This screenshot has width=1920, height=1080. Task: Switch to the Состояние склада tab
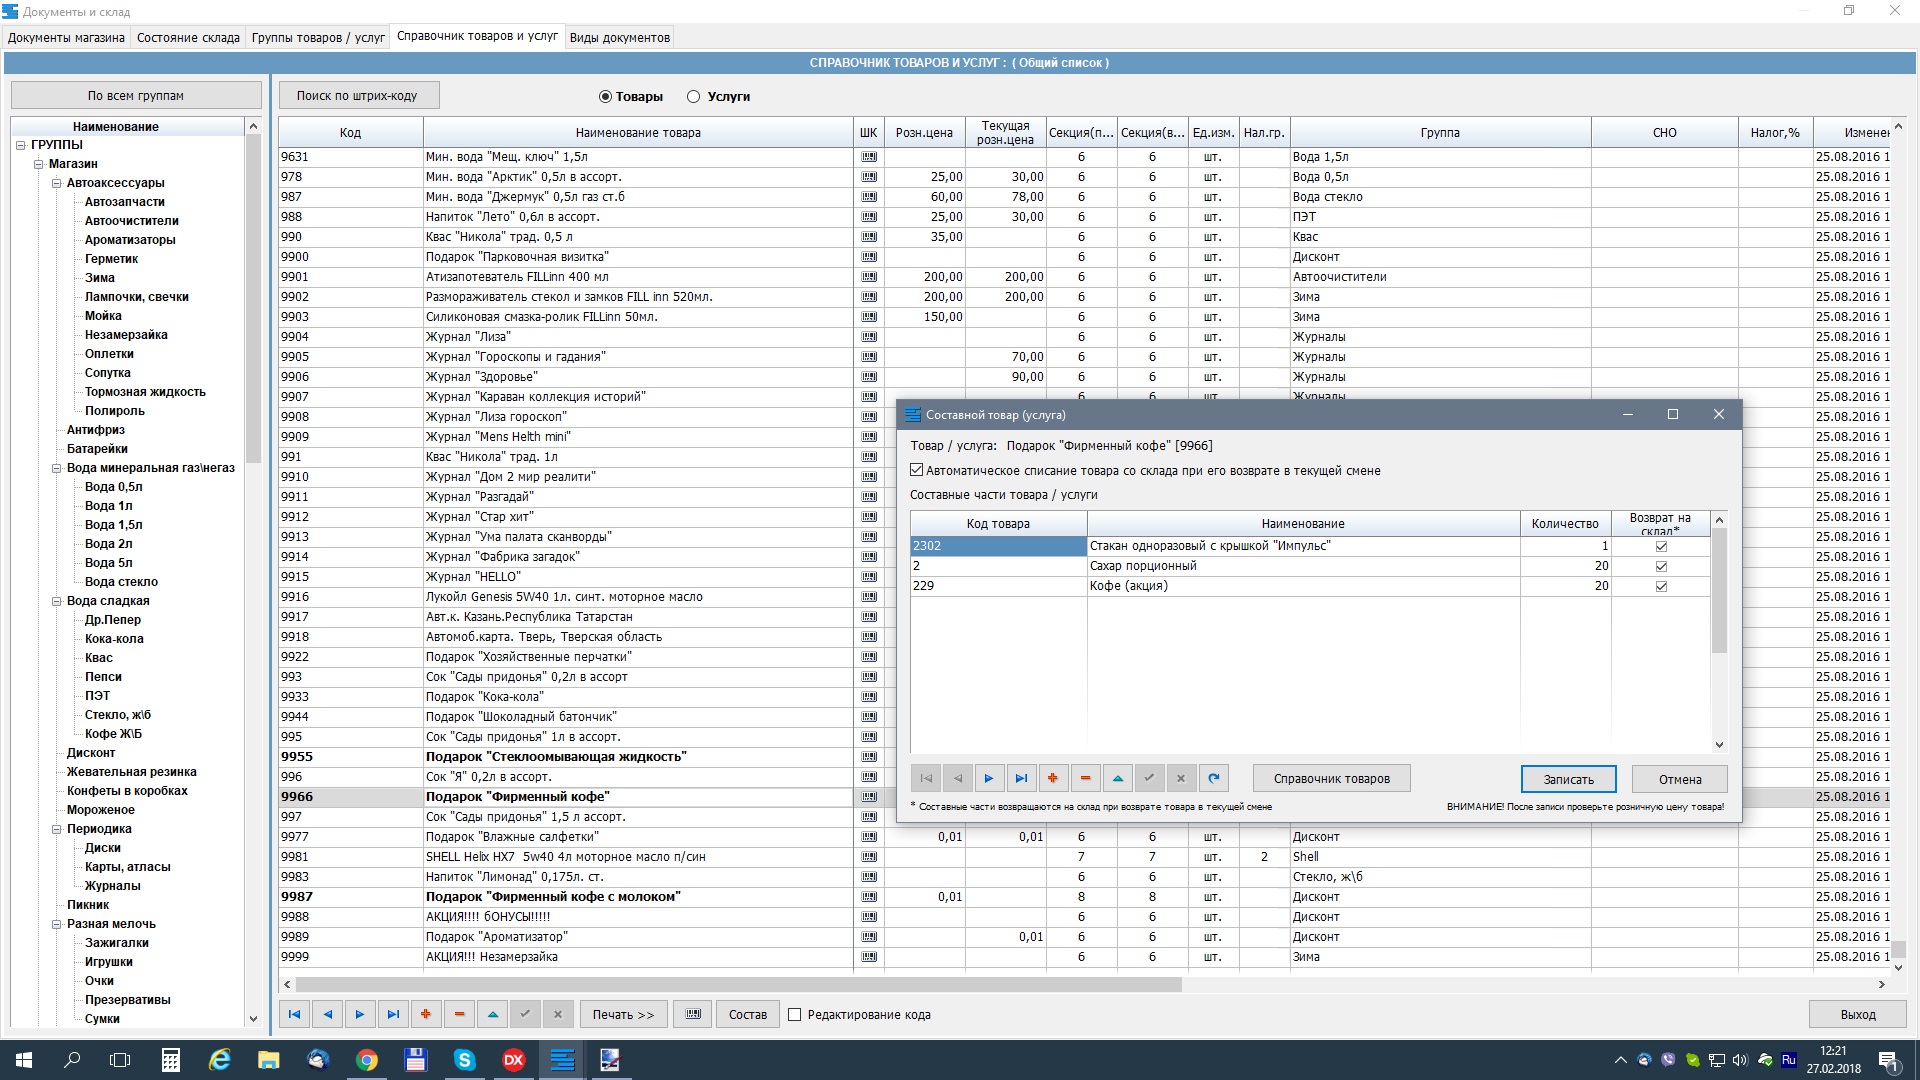[188, 38]
